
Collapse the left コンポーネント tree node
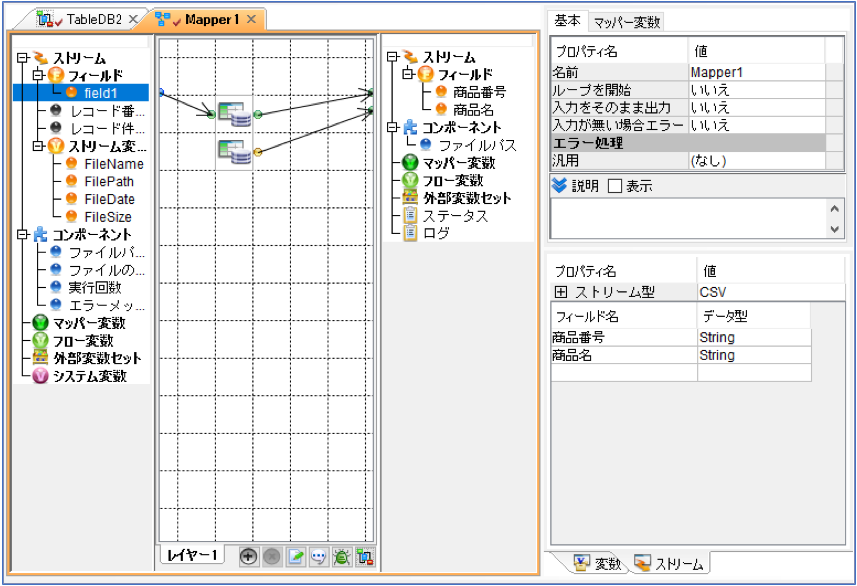(x=22, y=235)
